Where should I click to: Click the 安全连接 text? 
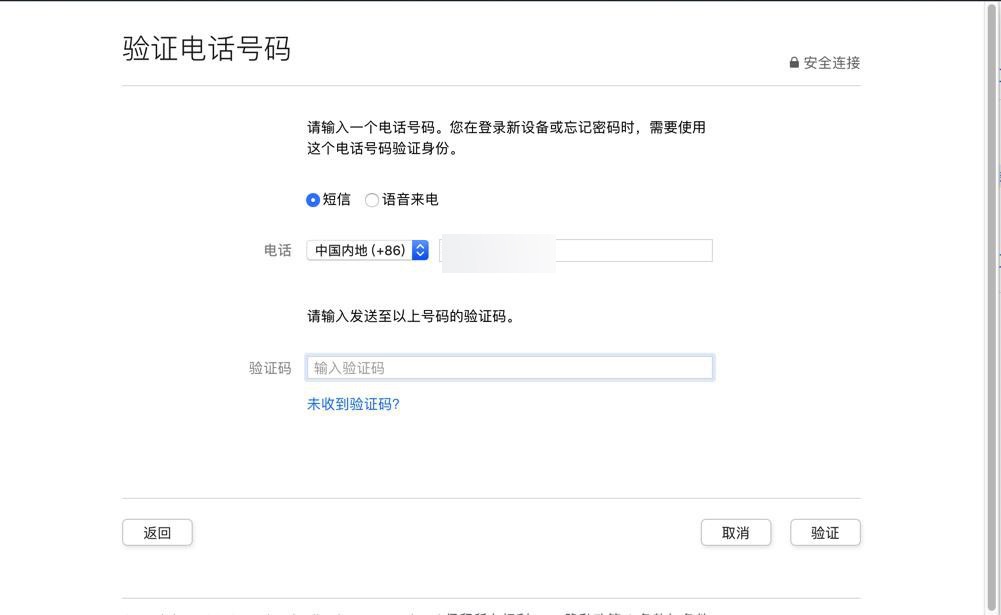tap(831, 62)
